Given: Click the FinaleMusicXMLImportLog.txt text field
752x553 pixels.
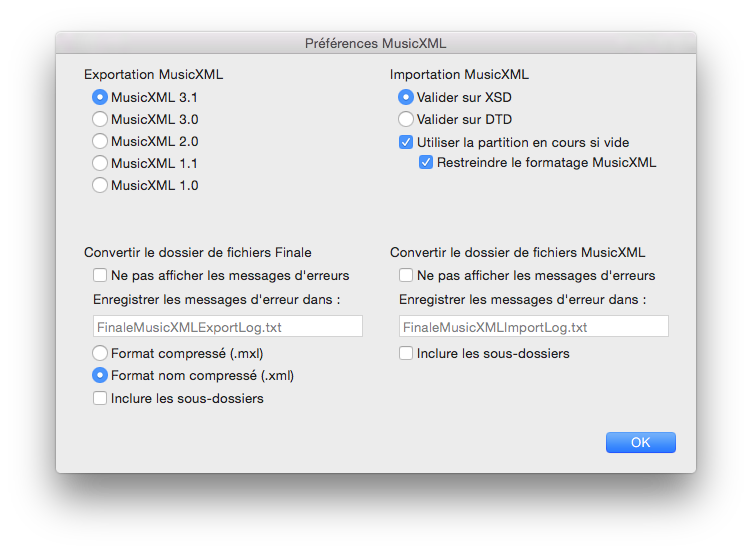Looking at the screenshot, I should point(533,327).
